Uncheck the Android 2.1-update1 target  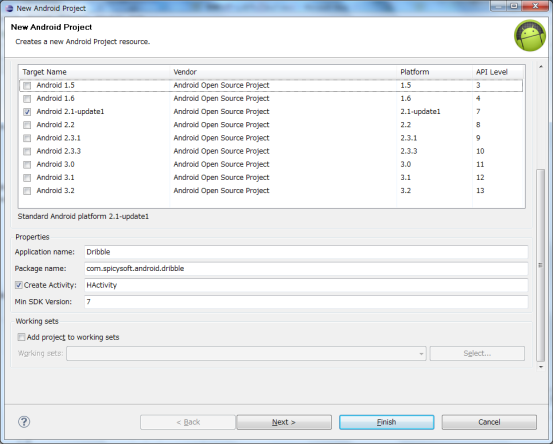click(x=27, y=112)
